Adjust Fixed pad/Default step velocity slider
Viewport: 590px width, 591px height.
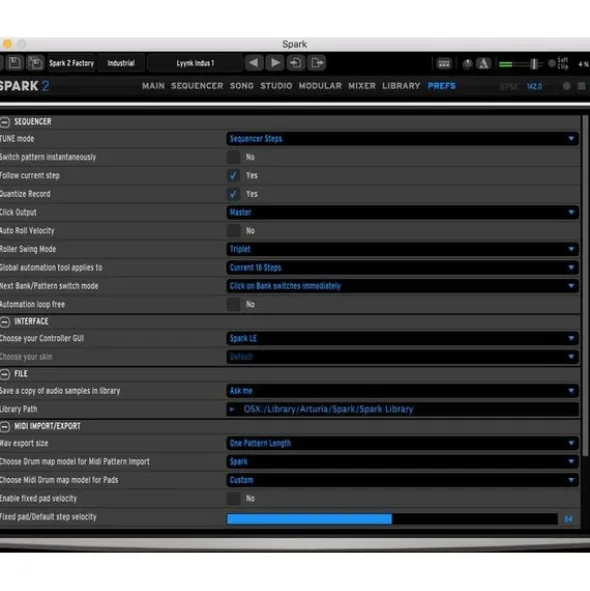click(392, 519)
